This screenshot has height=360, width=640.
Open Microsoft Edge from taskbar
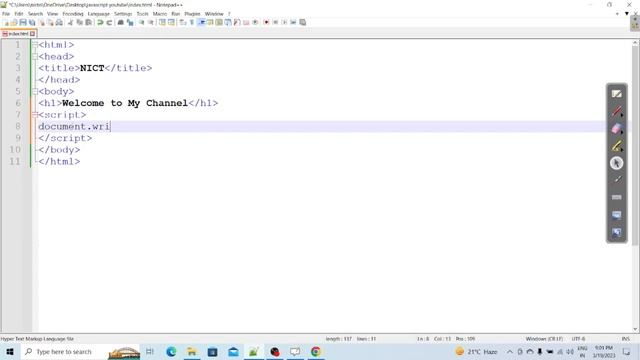pyautogui.click(x=171, y=351)
